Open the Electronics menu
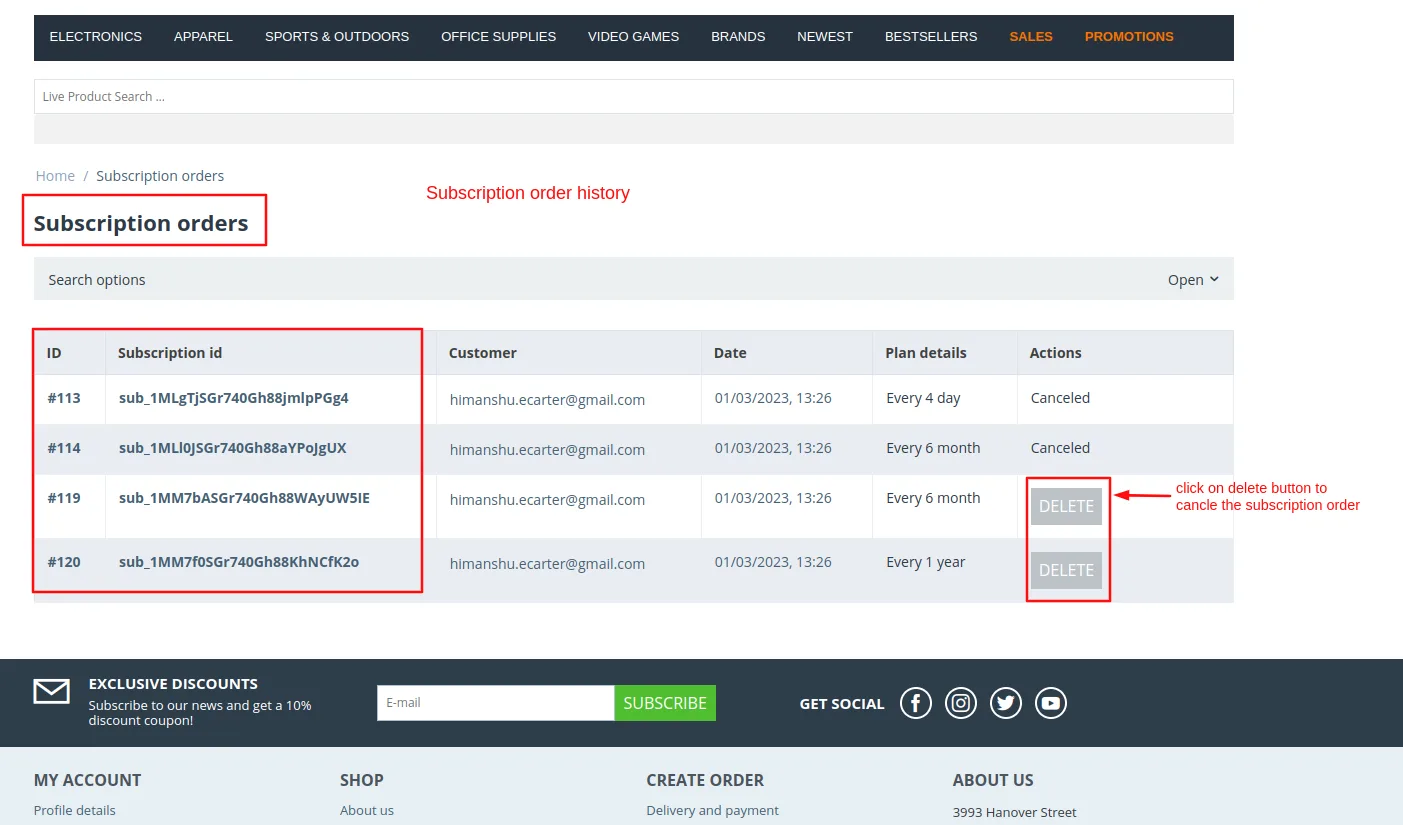The height and width of the screenshot is (825, 1403). coord(96,37)
